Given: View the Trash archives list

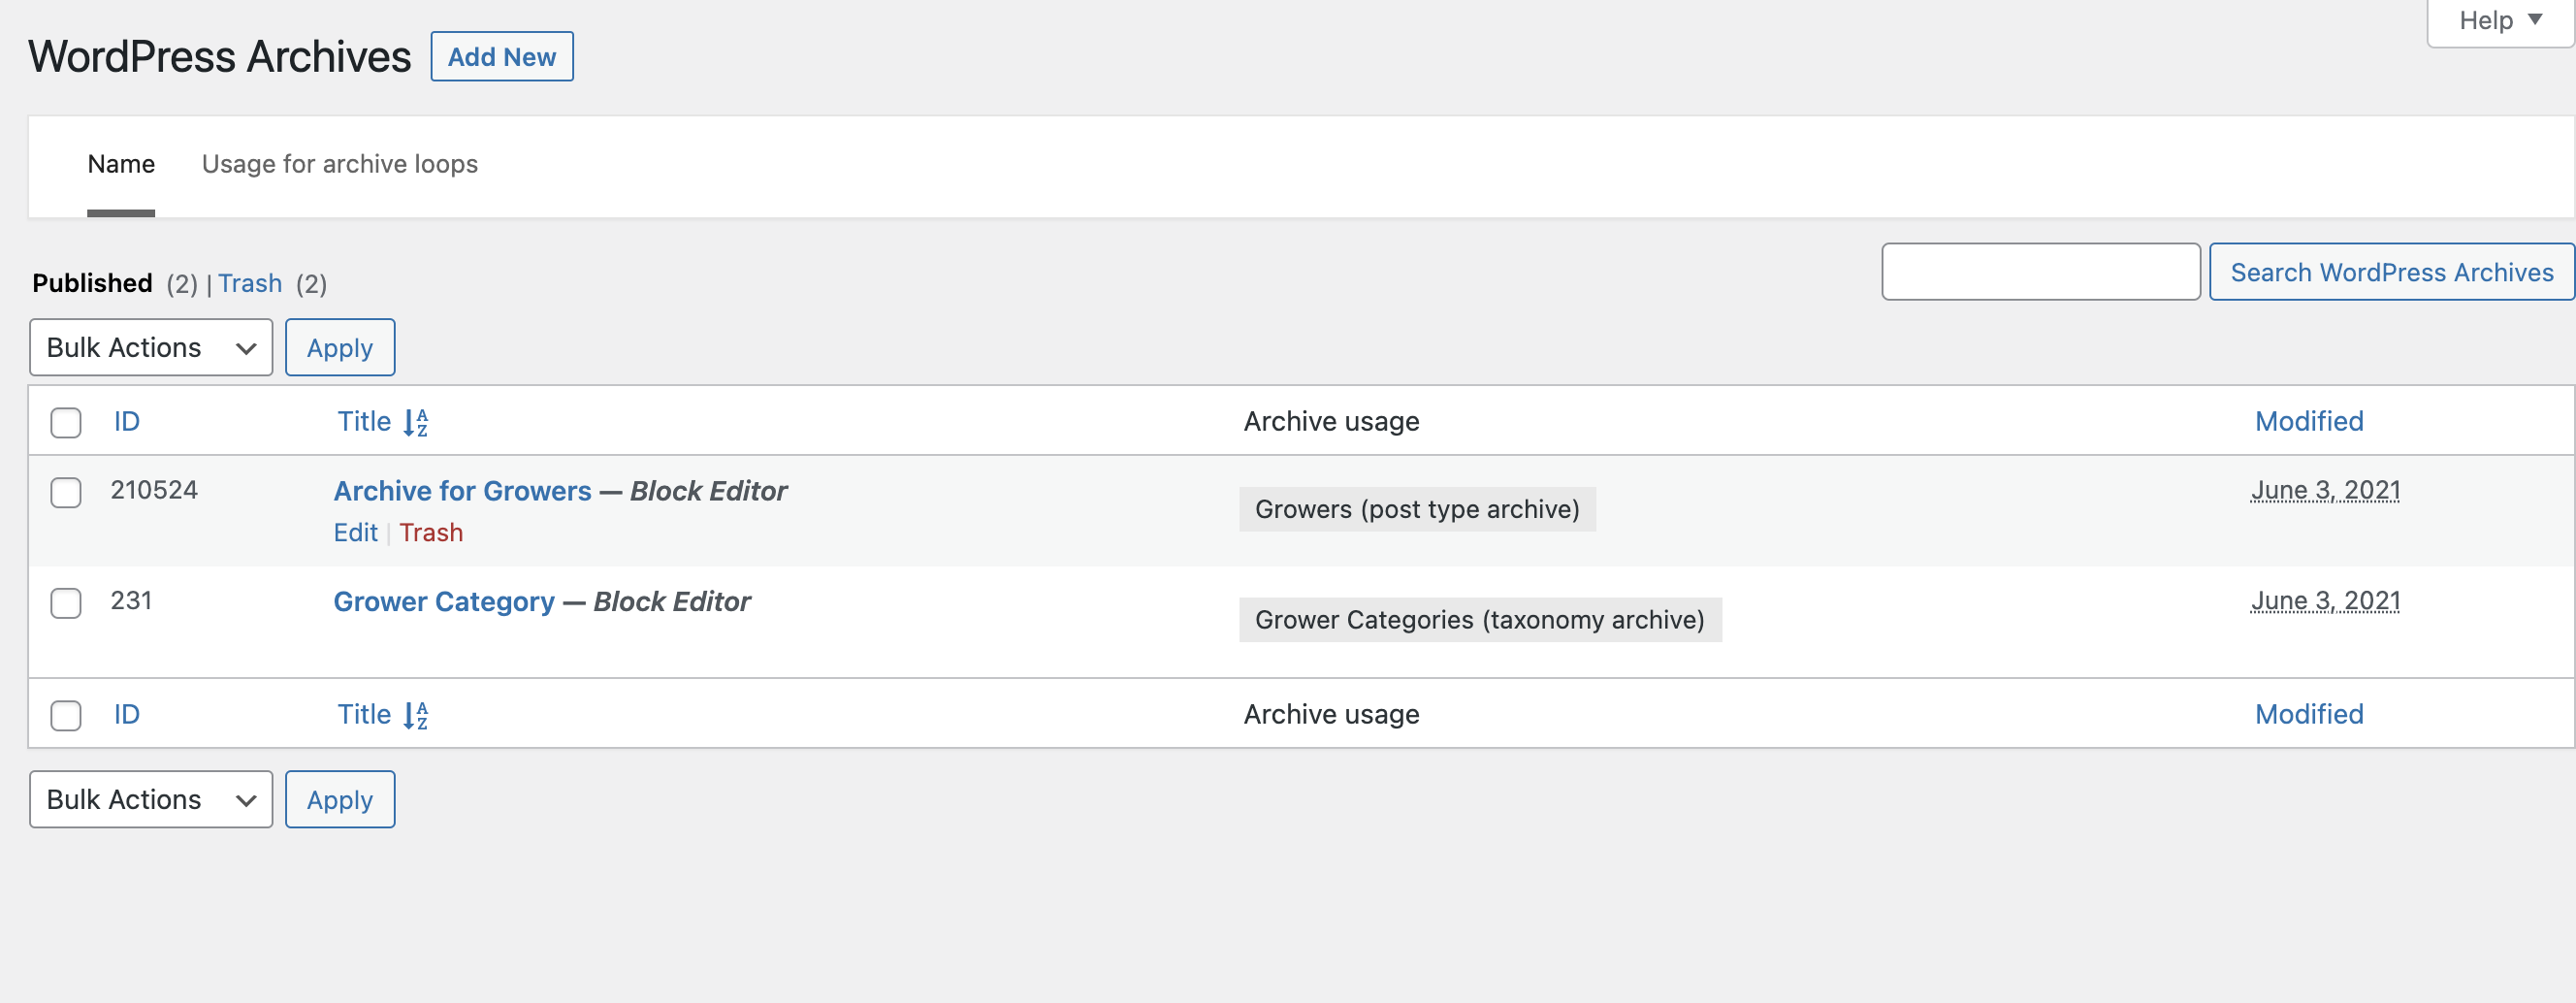Looking at the screenshot, I should click(x=250, y=284).
